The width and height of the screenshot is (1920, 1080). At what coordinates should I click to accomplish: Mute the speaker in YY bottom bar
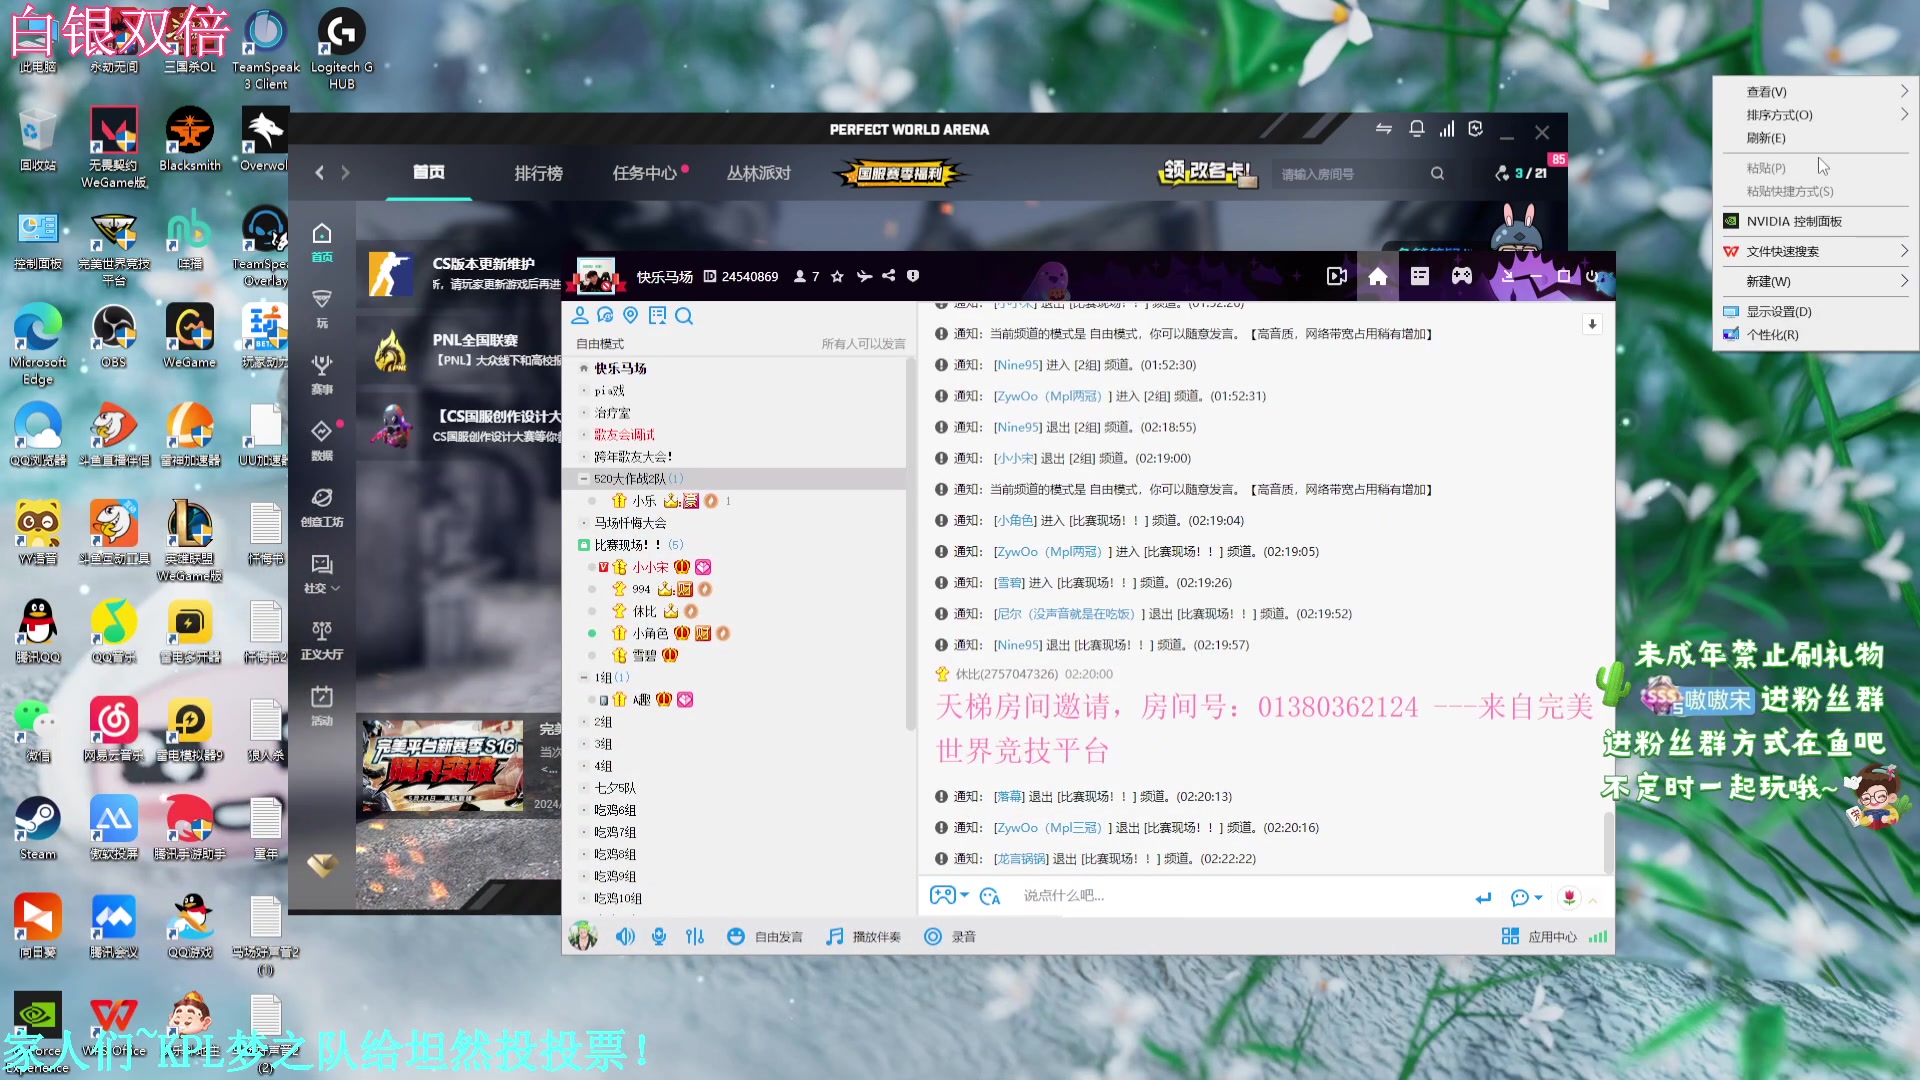625,937
